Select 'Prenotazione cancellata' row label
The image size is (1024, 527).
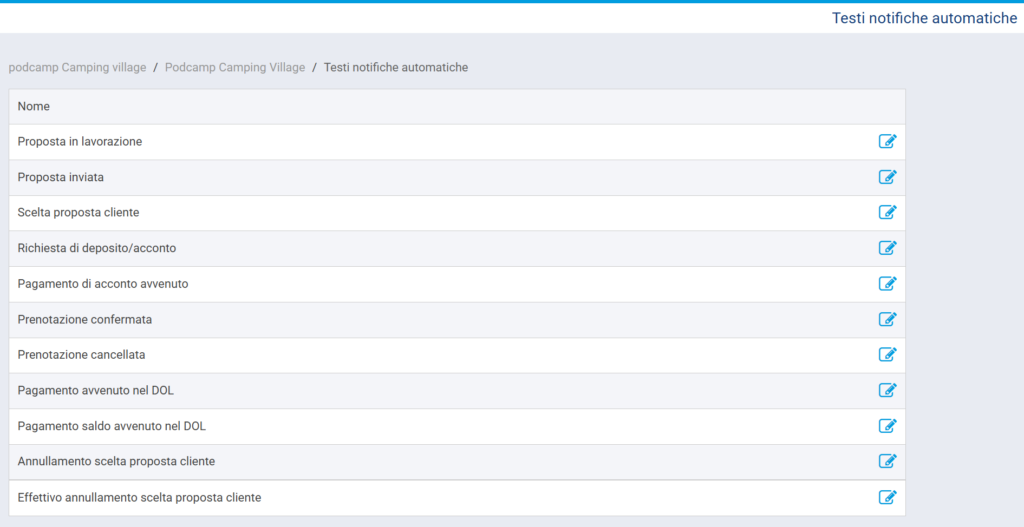(82, 355)
